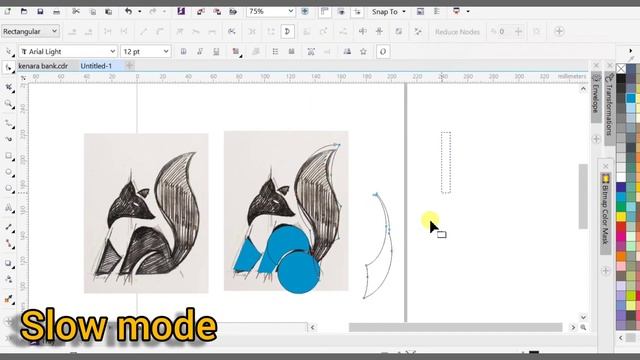Select the Ellipse tool
The image size is (640, 360).
click(x=9, y=172)
